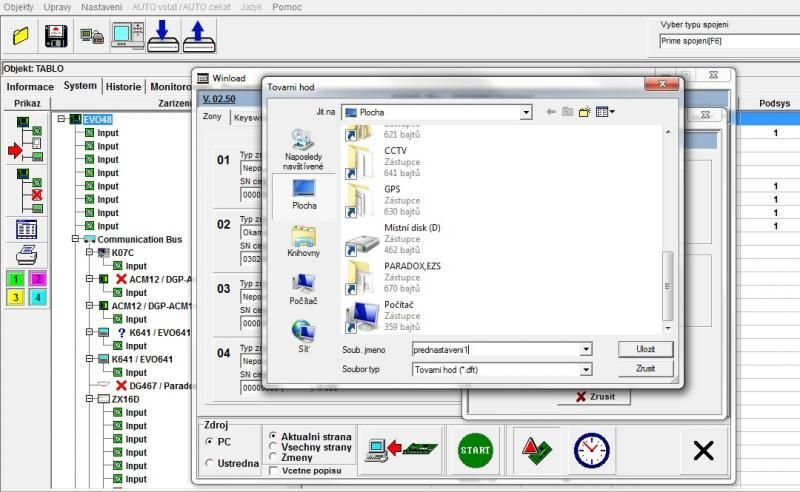Image resolution: width=800 pixels, height=492 pixels.
Task: Click the yellow open folder toolbar icon
Action: 21,37
